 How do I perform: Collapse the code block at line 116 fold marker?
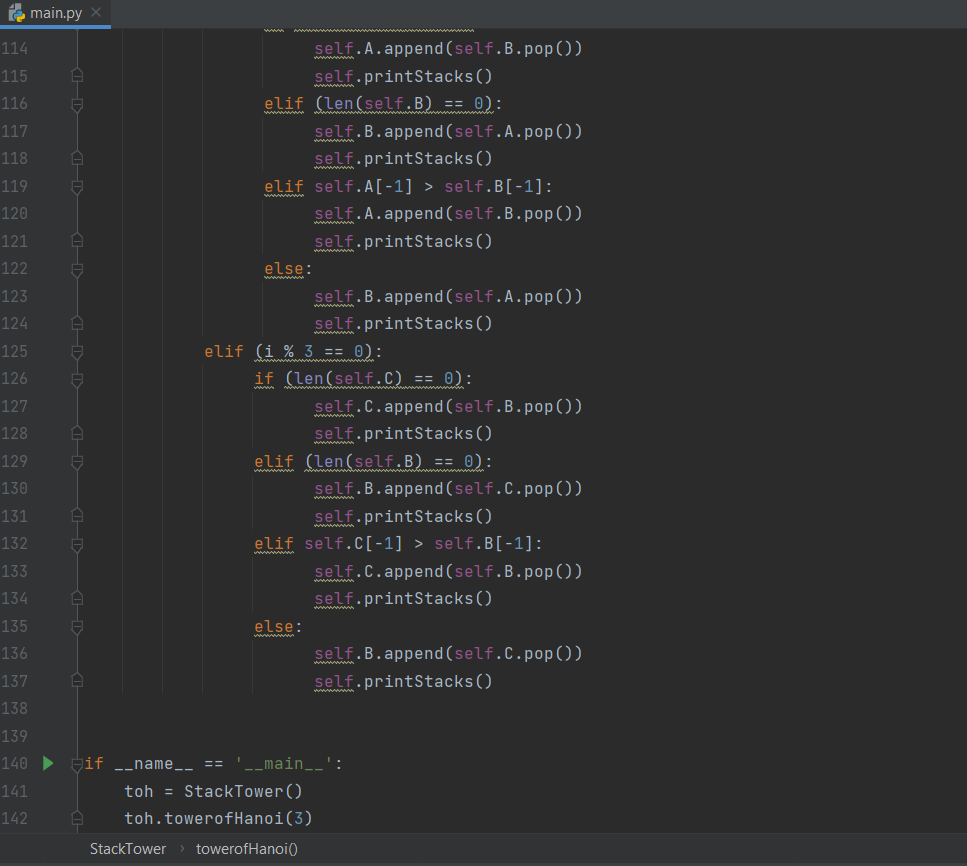pyautogui.click(x=77, y=103)
